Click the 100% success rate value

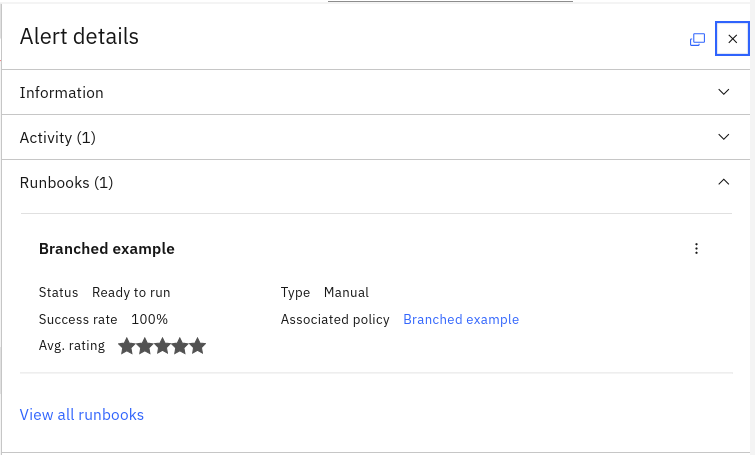point(149,319)
